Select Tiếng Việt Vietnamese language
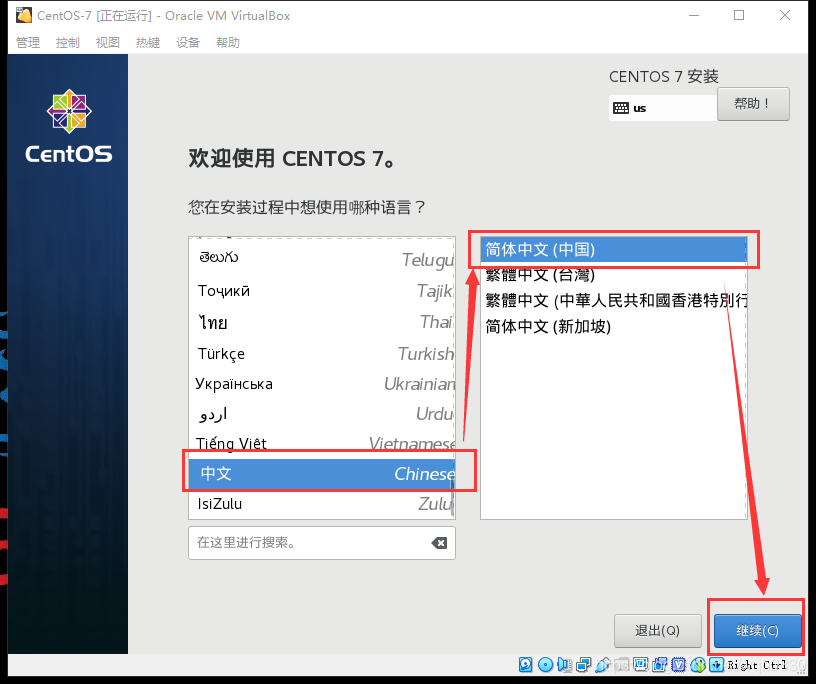Image resolution: width=816 pixels, height=684 pixels. coord(321,444)
